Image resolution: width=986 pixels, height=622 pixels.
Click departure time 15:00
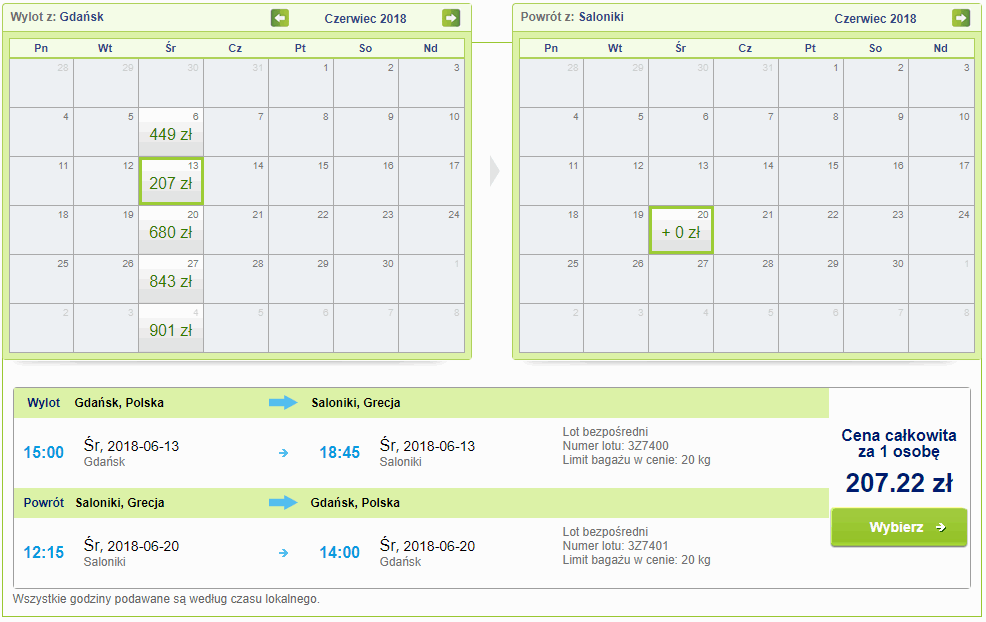43,453
